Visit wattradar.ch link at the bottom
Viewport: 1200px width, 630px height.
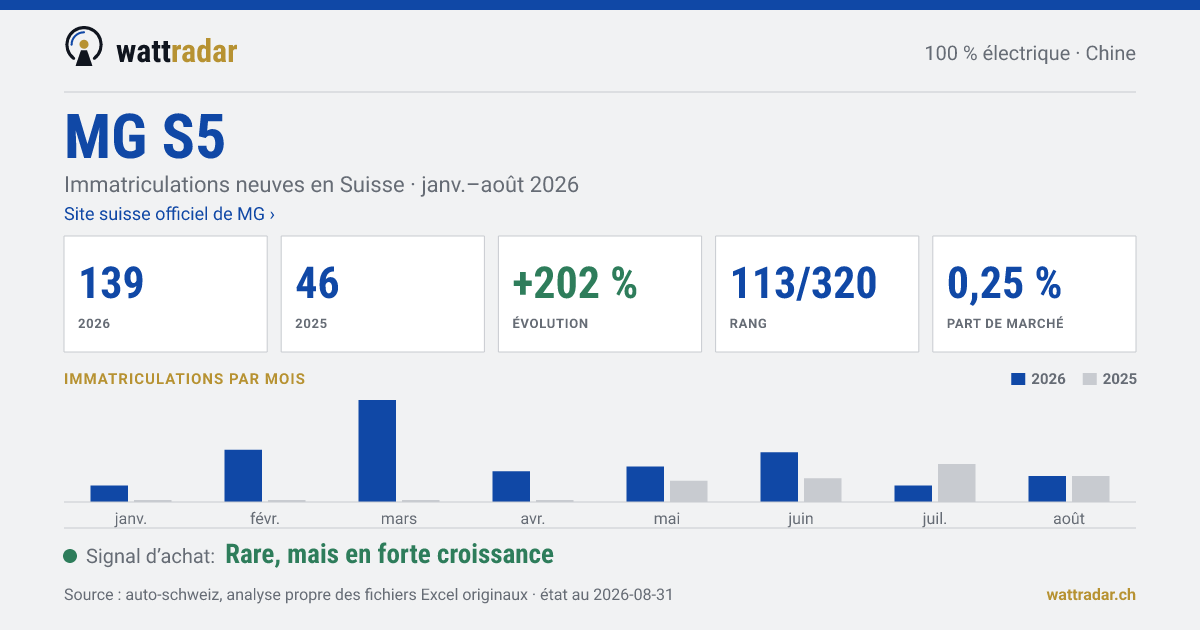click(x=1091, y=594)
